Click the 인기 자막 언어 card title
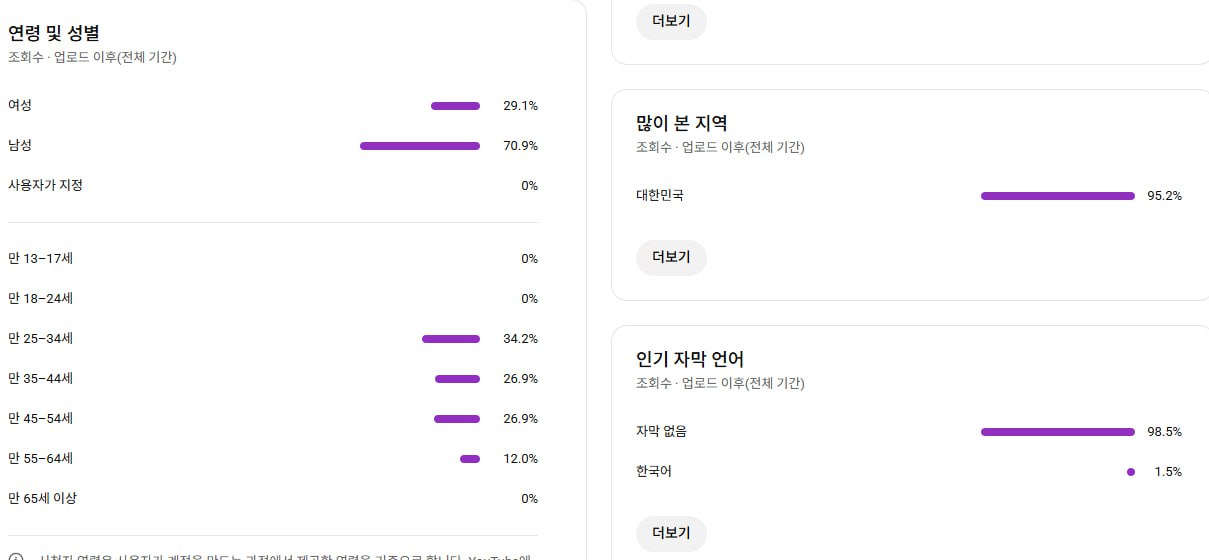 click(689, 359)
